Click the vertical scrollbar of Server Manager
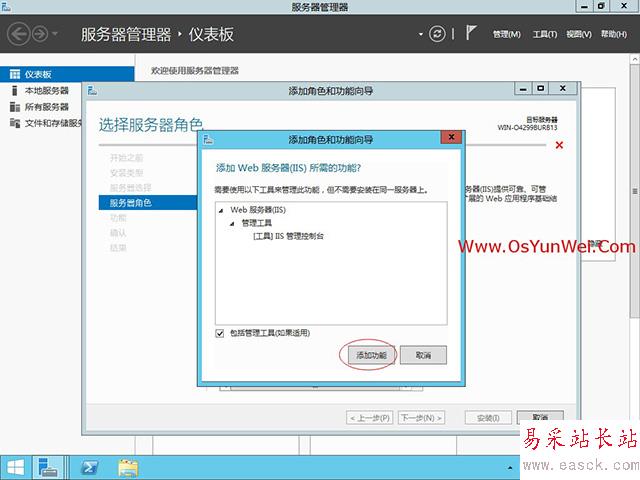Screen dimensions: 640x480 click(x=635, y=191)
